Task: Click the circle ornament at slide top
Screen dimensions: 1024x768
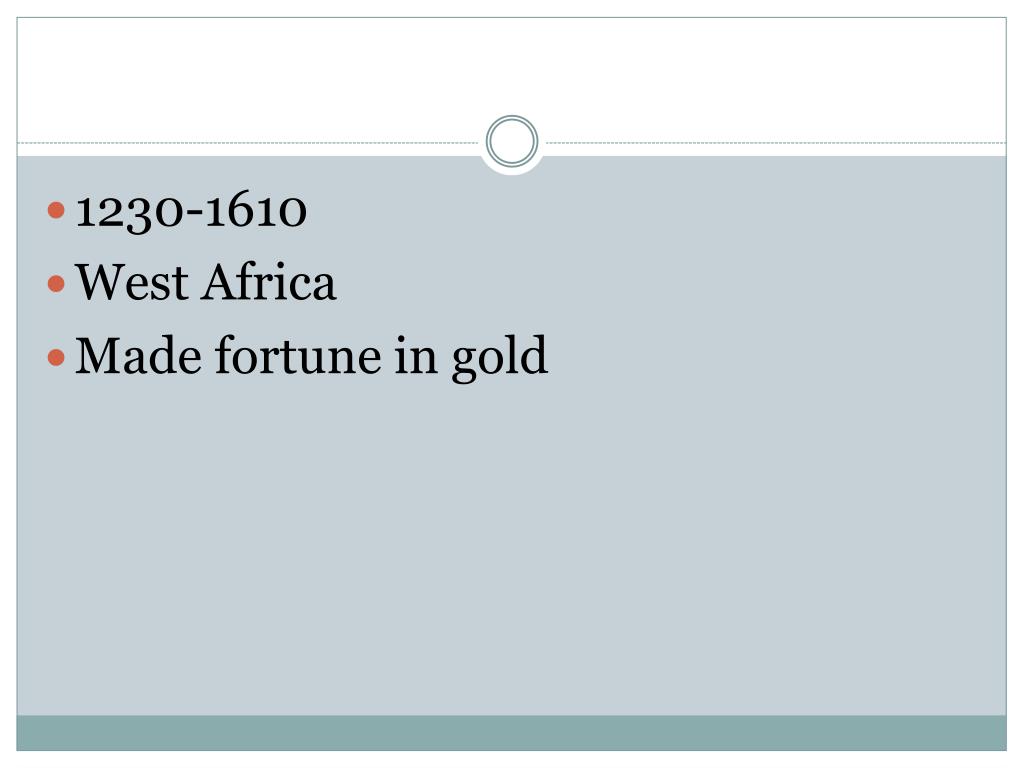Action: point(512,141)
